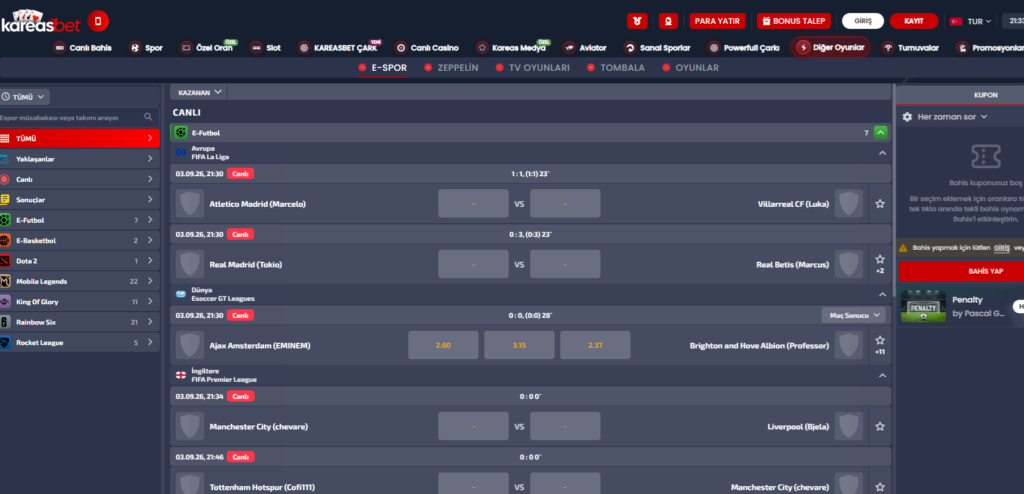Click Real Betis (Marcus) team shield

point(849,265)
